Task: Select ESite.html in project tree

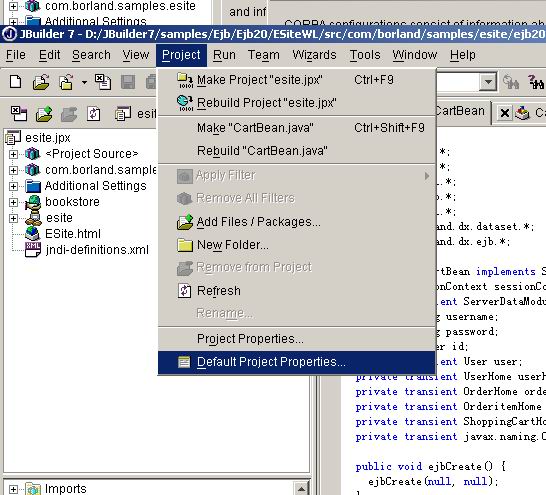Action: pos(73,234)
